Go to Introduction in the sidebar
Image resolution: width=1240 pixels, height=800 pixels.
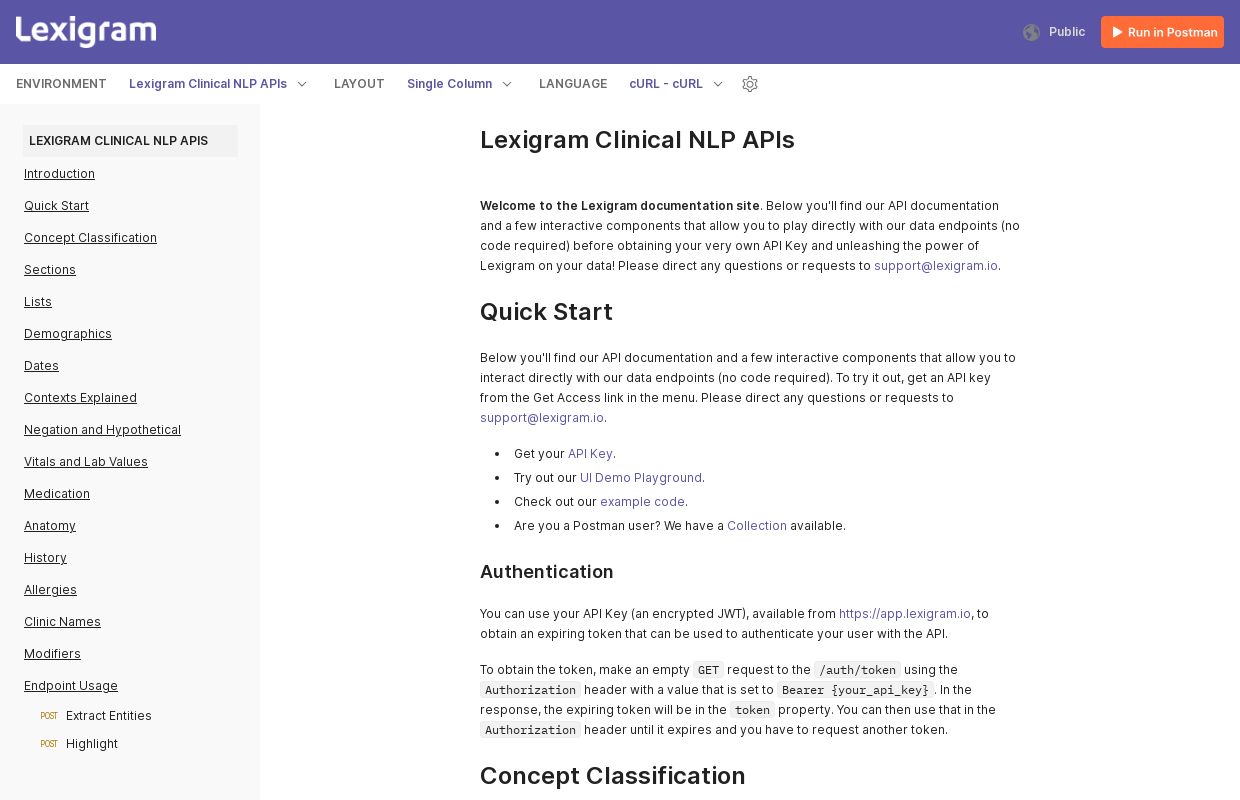click(59, 174)
